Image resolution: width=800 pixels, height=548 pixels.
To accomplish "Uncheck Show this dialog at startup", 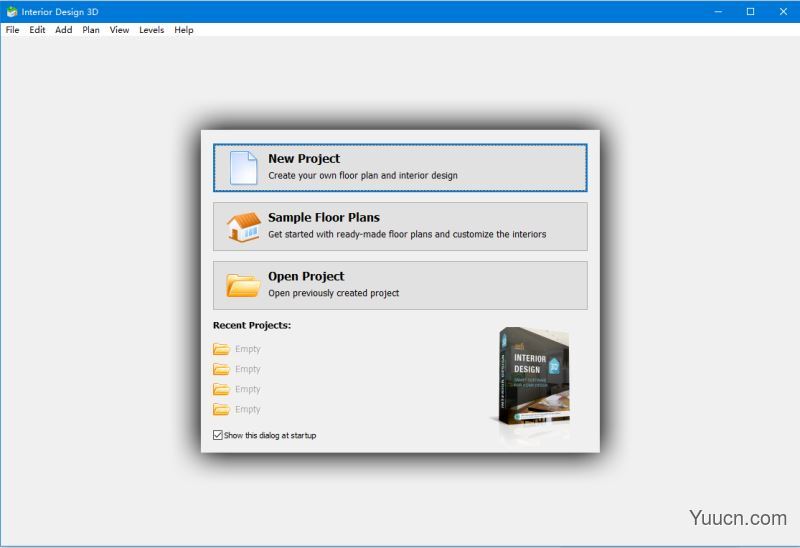I will [x=218, y=435].
